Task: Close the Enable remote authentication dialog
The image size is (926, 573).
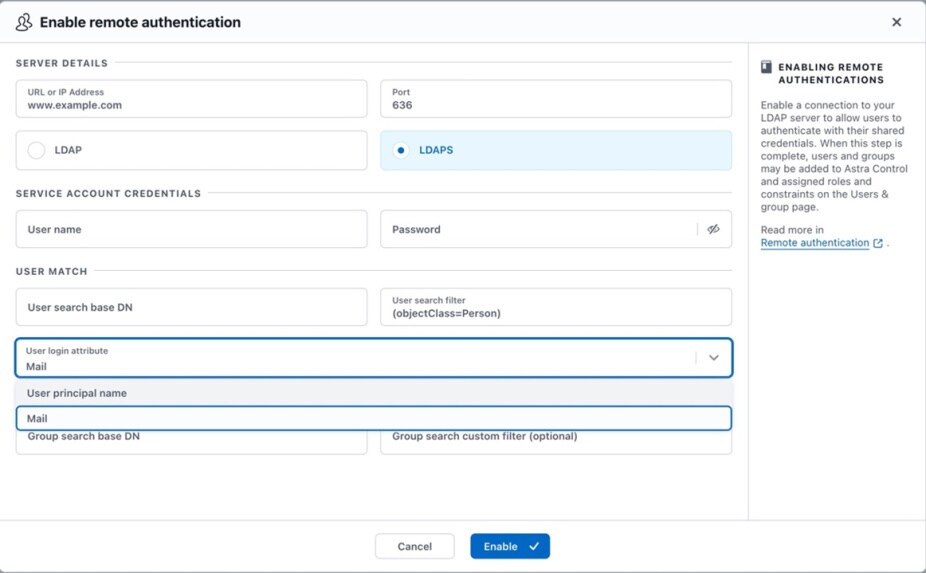Action: coord(896,22)
